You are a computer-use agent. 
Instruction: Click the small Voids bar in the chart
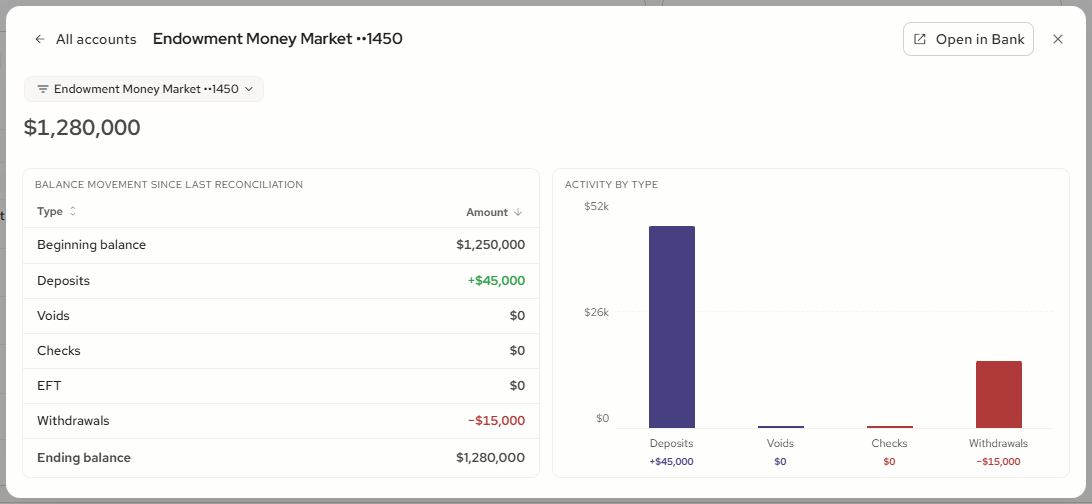pyautogui.click(x=780, y=427)
